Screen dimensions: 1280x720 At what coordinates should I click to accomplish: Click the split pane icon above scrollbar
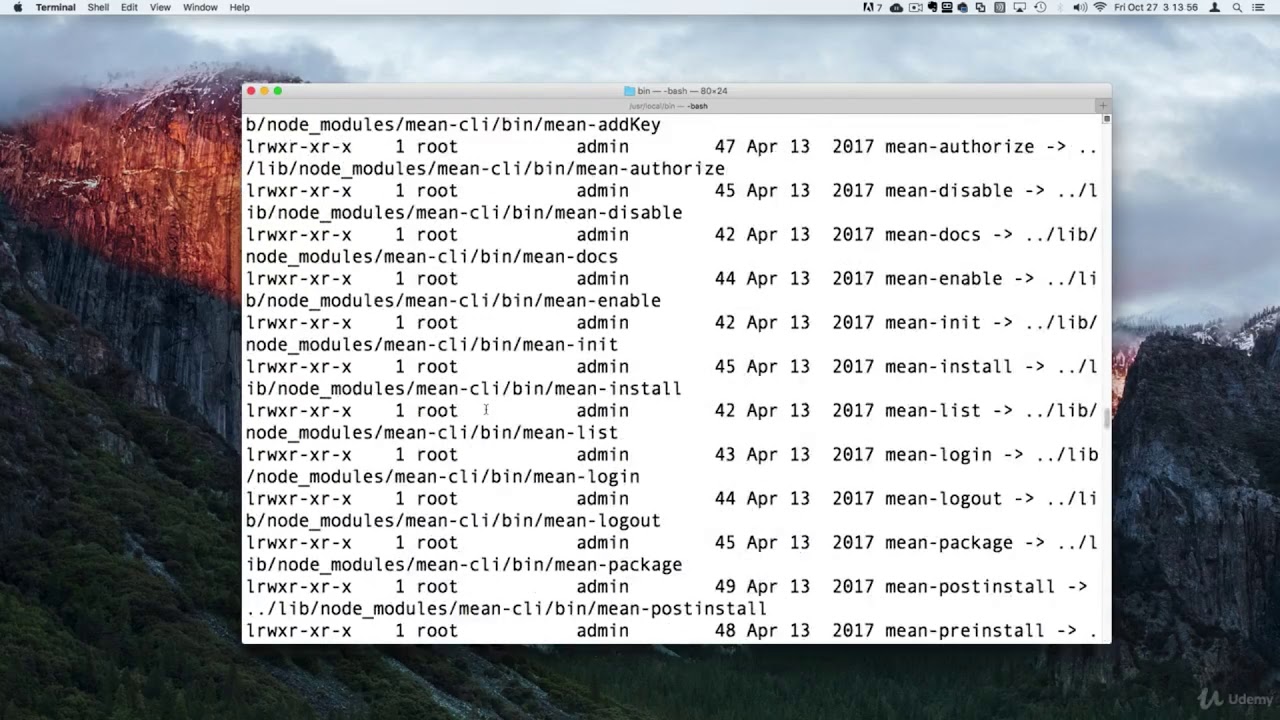tap(1106, 119)
